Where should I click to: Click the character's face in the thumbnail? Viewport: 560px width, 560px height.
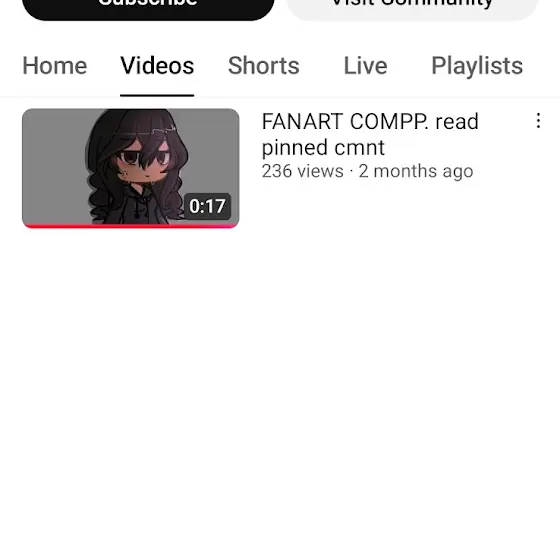144,162
